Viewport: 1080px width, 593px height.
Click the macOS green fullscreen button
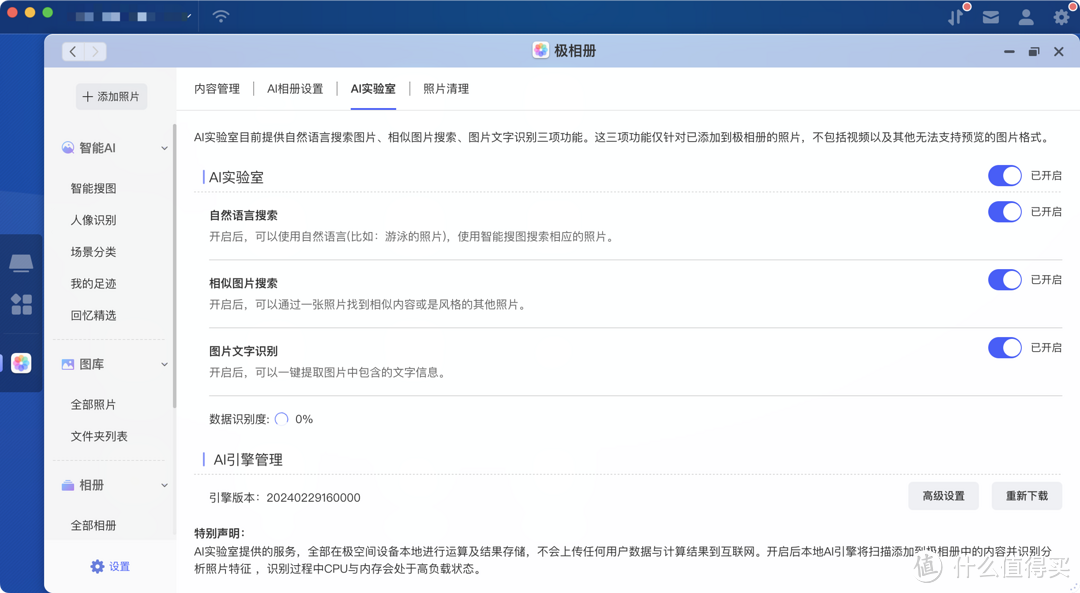tap(48, 12)
